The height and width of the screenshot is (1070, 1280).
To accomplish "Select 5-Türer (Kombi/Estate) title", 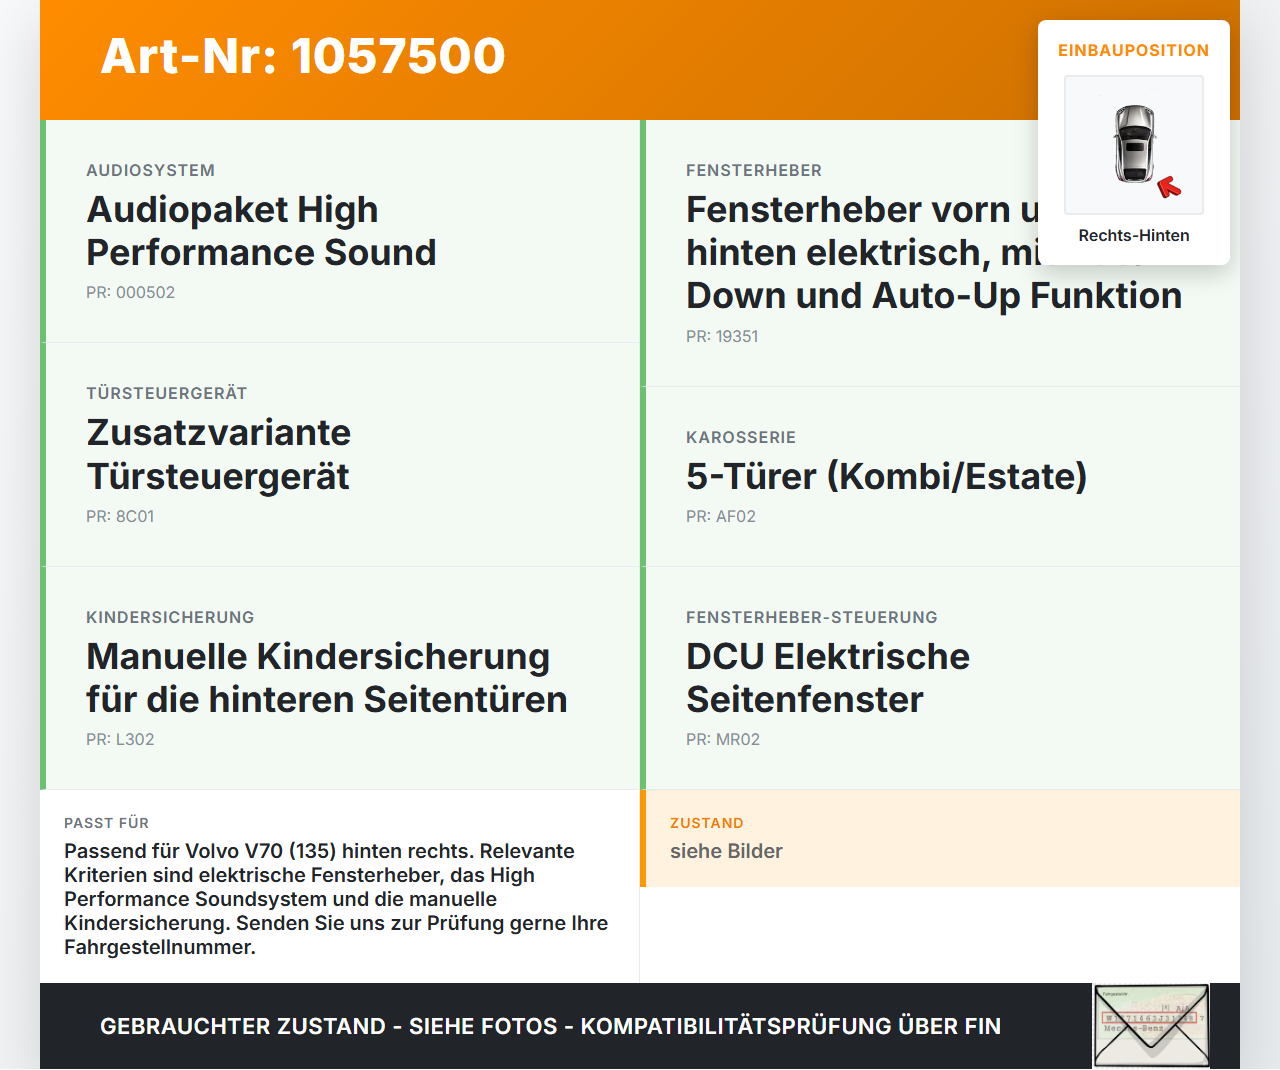I will (886, 476).
